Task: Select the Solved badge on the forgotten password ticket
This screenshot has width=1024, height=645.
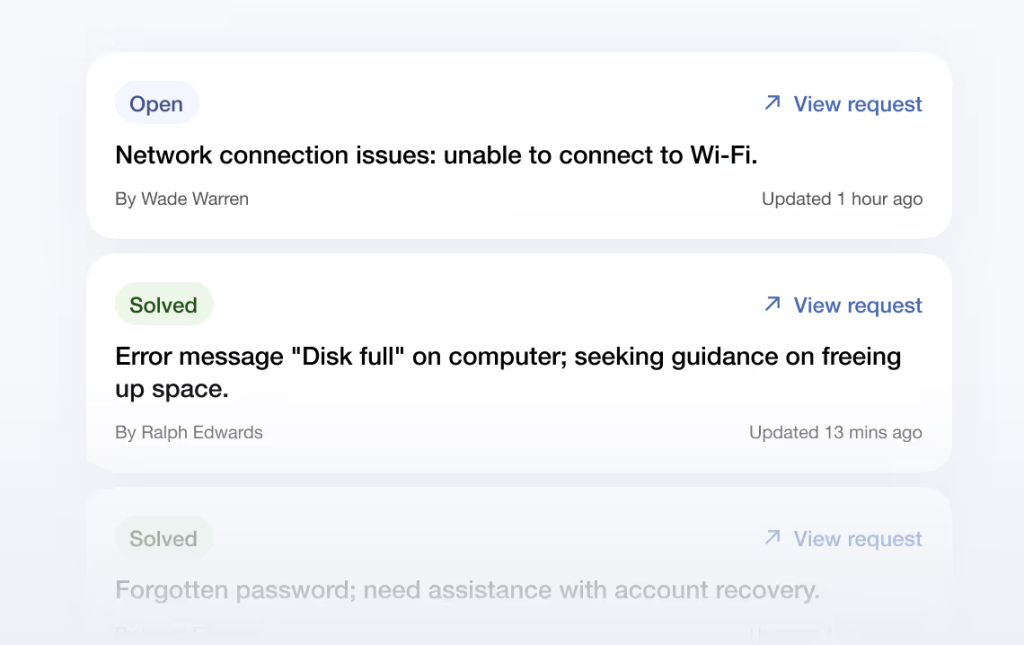Action: coord(164,539)
